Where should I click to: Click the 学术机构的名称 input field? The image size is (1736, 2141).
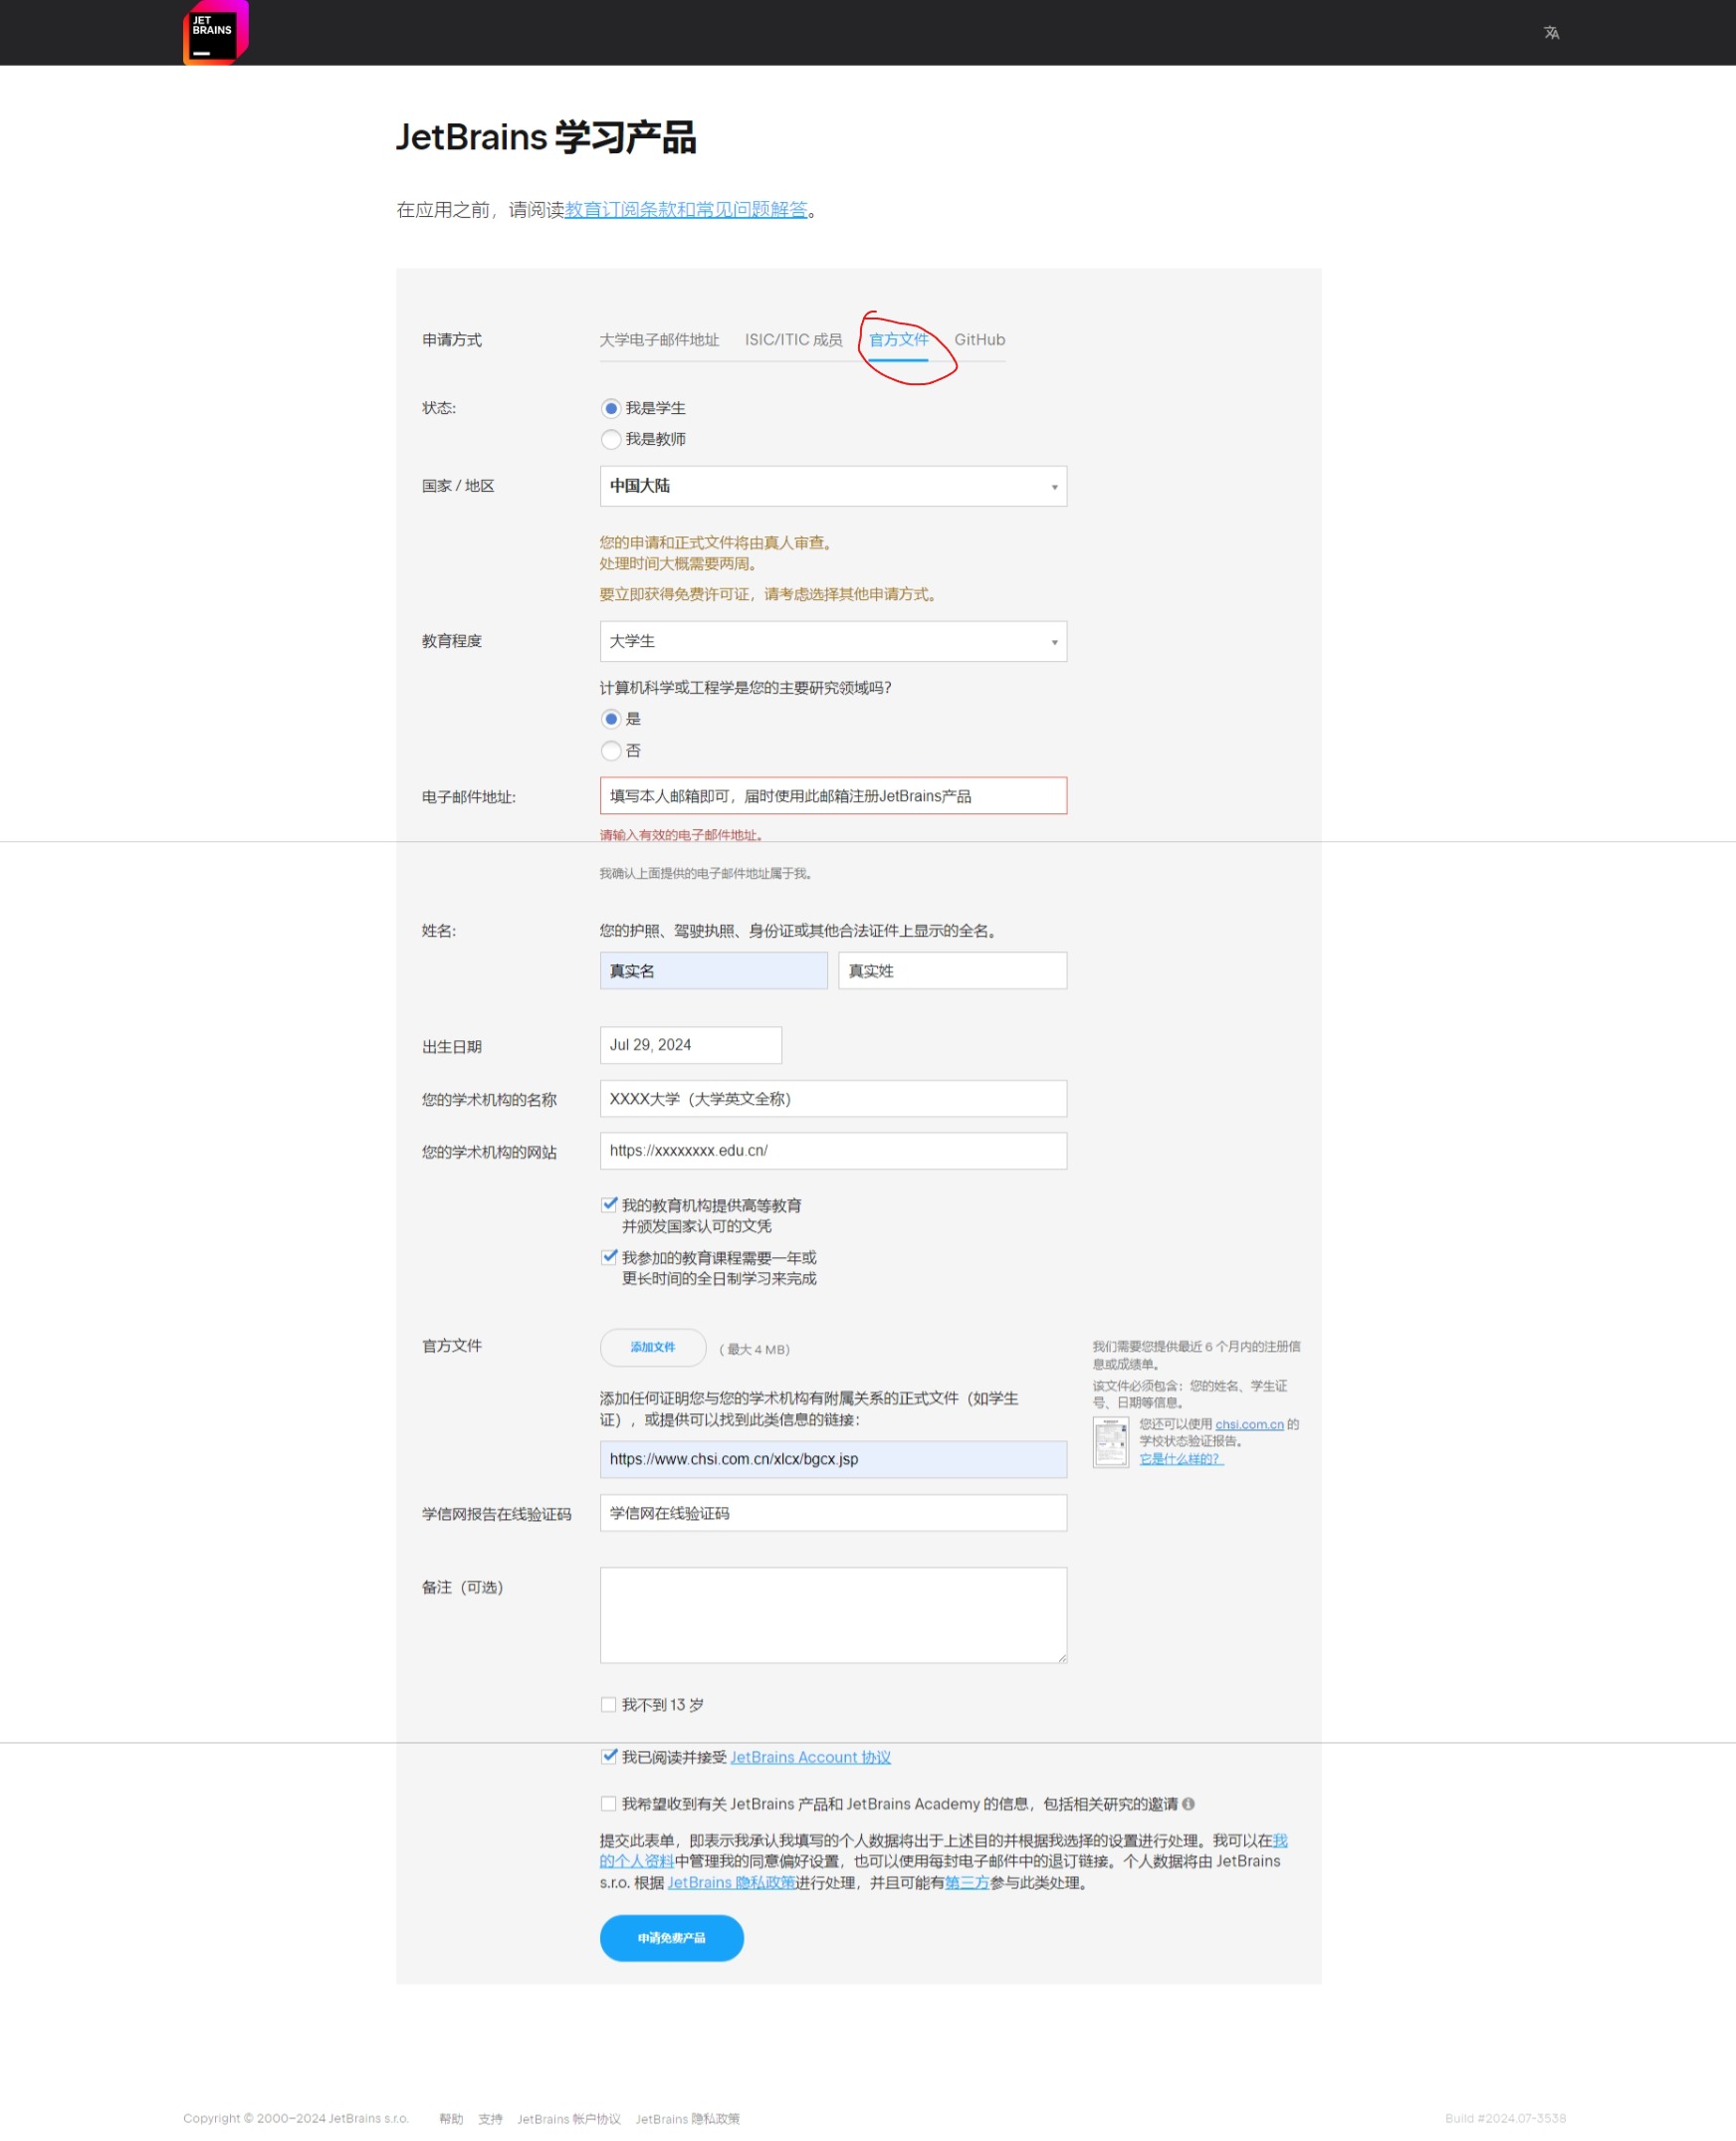point(833,1099)
